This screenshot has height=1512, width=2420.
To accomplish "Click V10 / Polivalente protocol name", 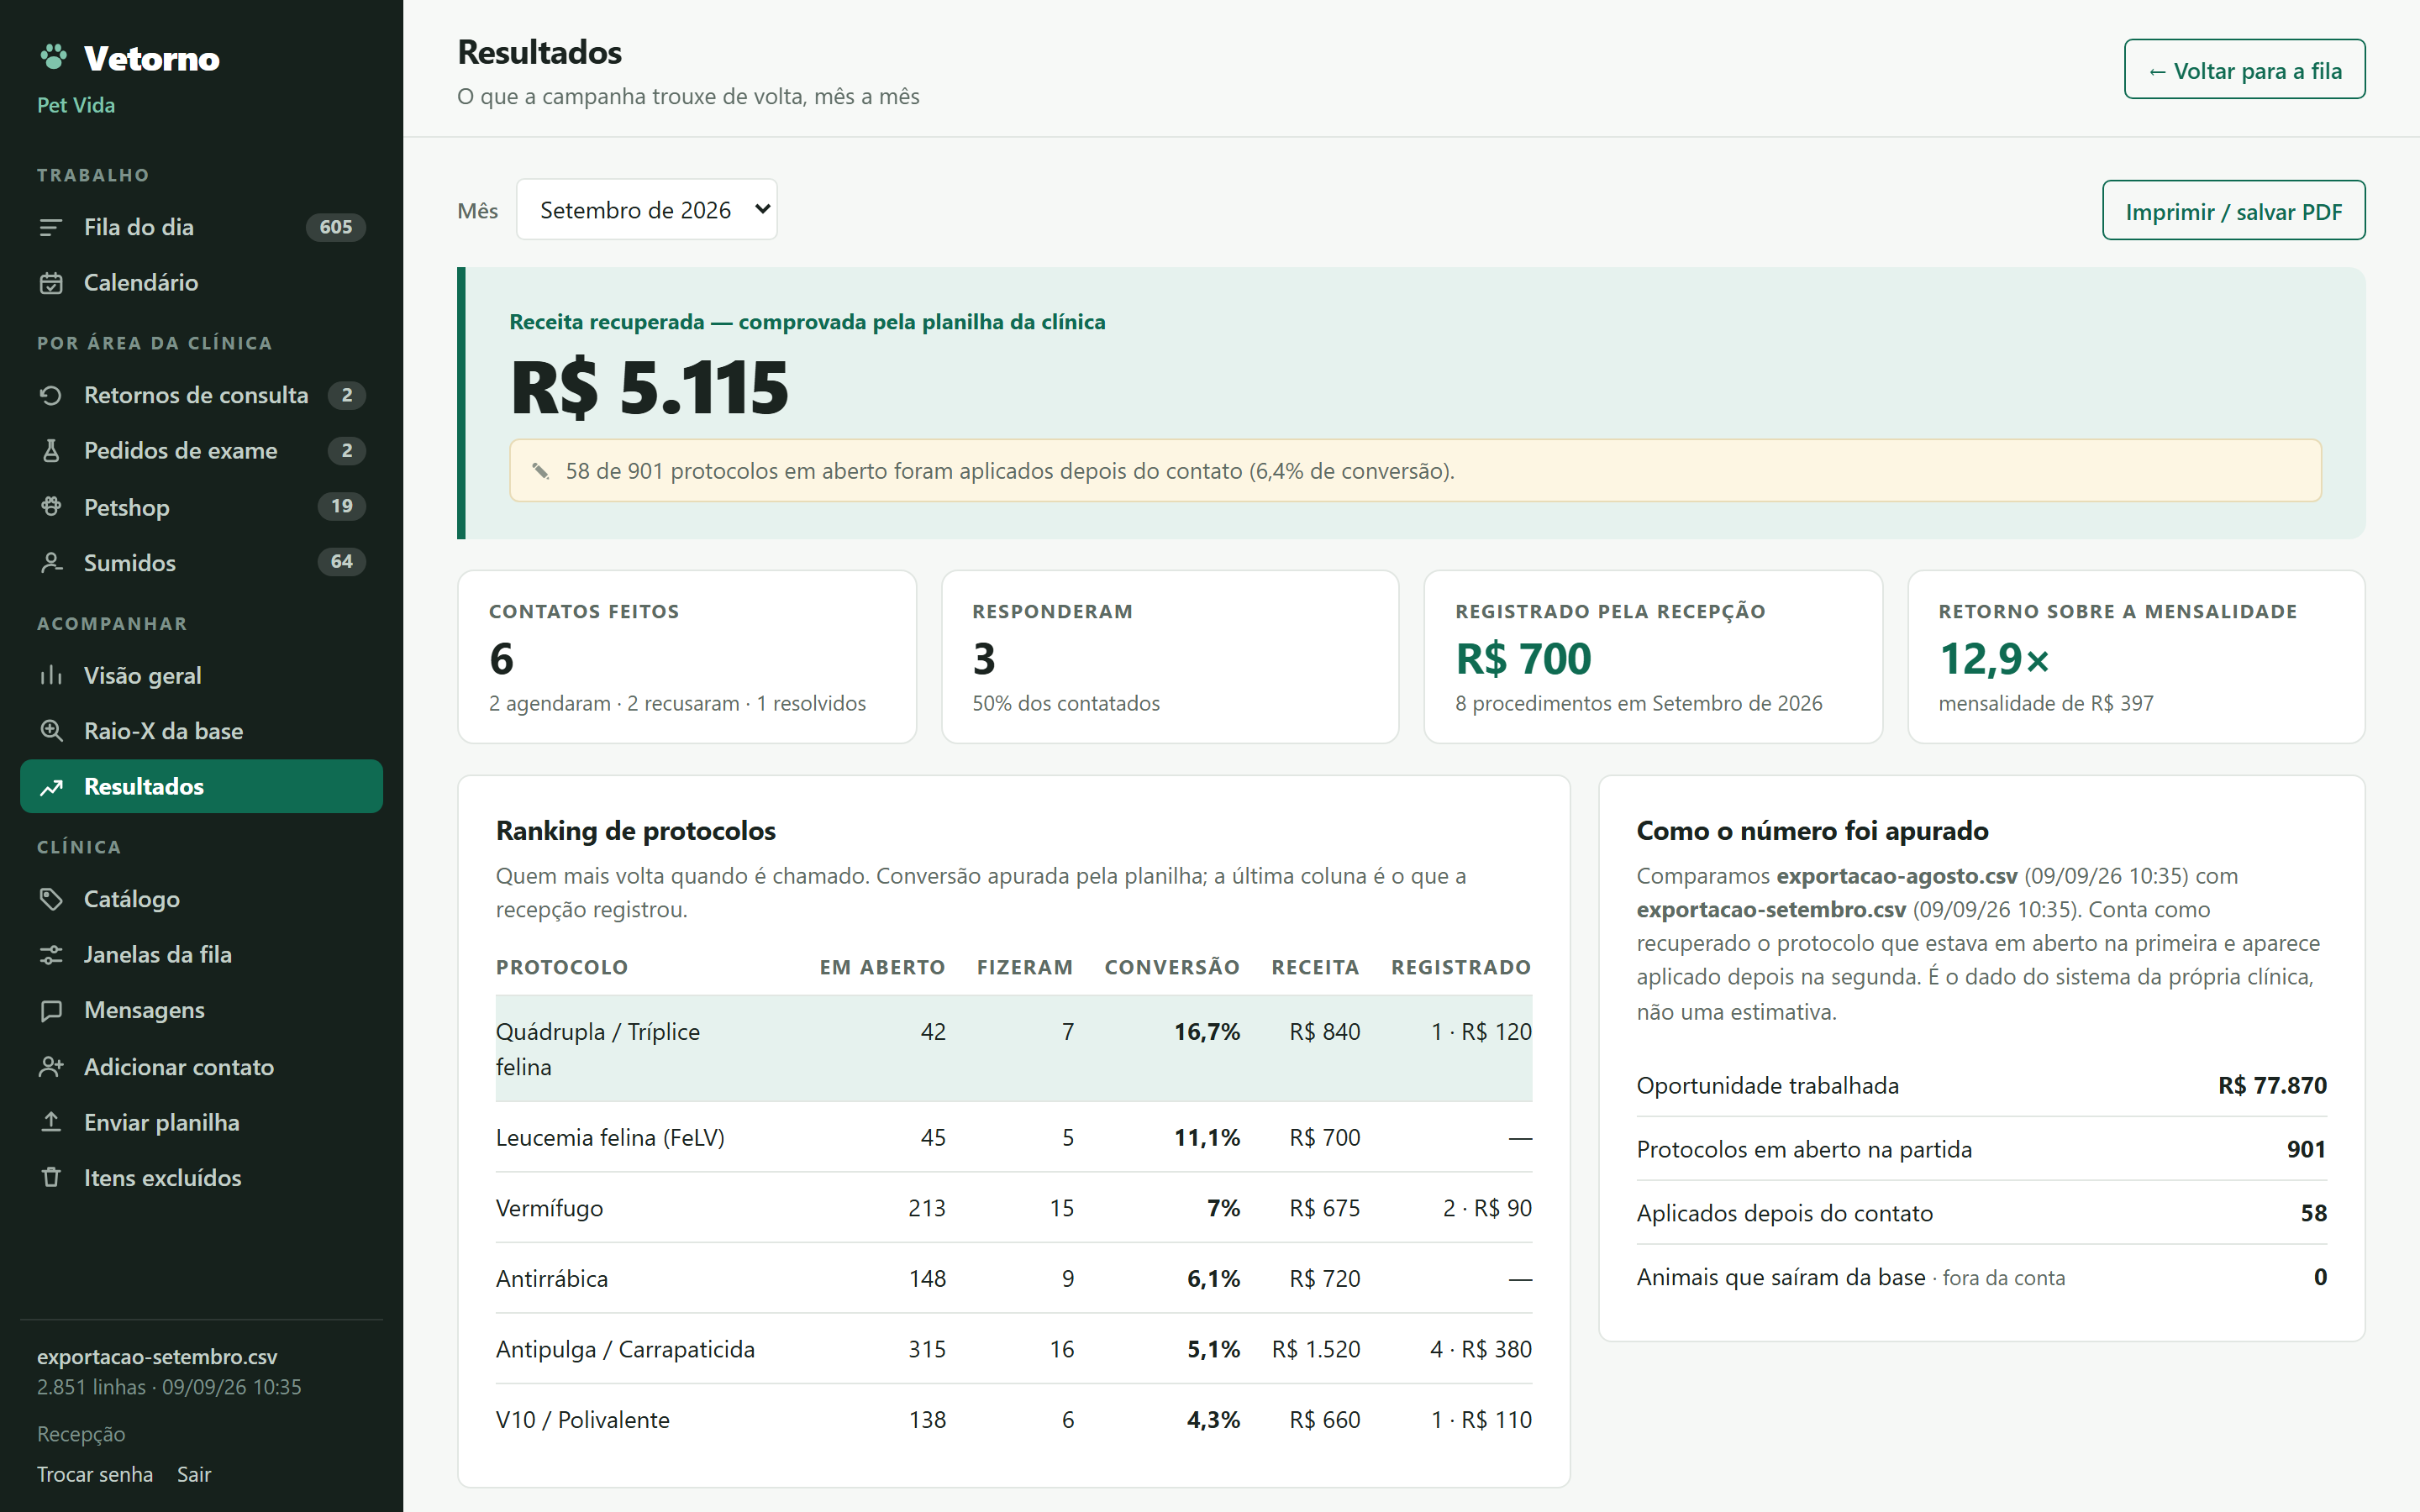I will tap(583, 1420).
